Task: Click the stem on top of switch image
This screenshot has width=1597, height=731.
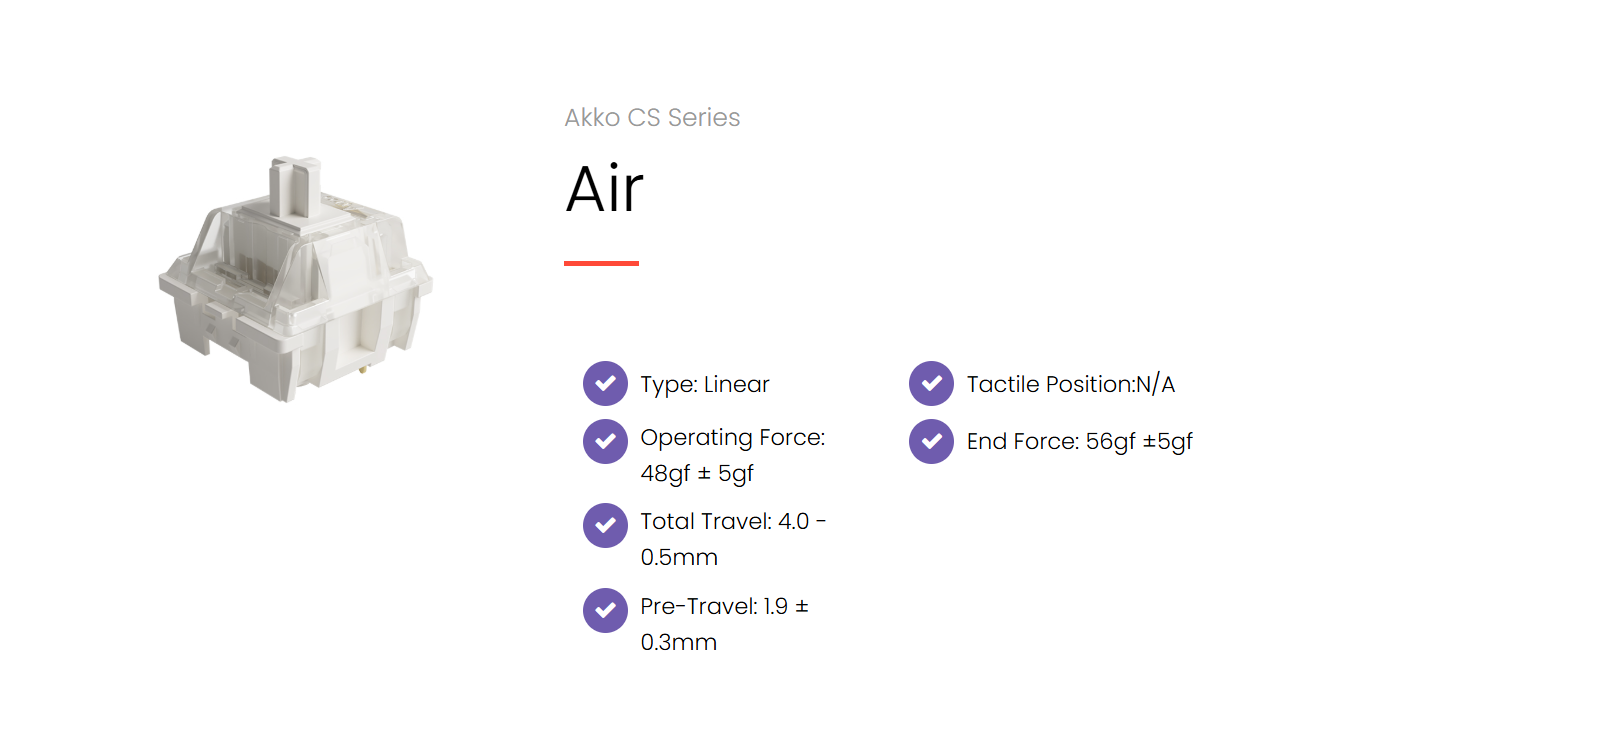Action: 295,186
